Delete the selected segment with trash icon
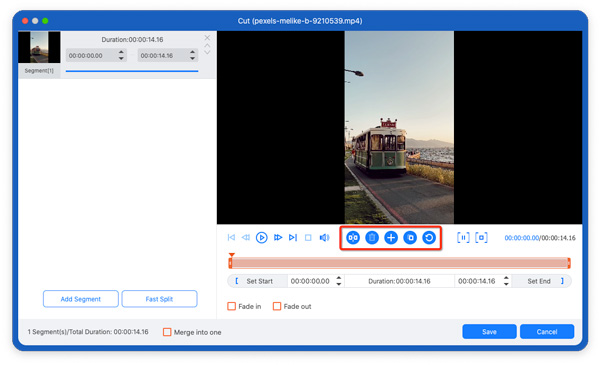Image resolution: width=600 pixels, height=365 pixels. point(372,238)
